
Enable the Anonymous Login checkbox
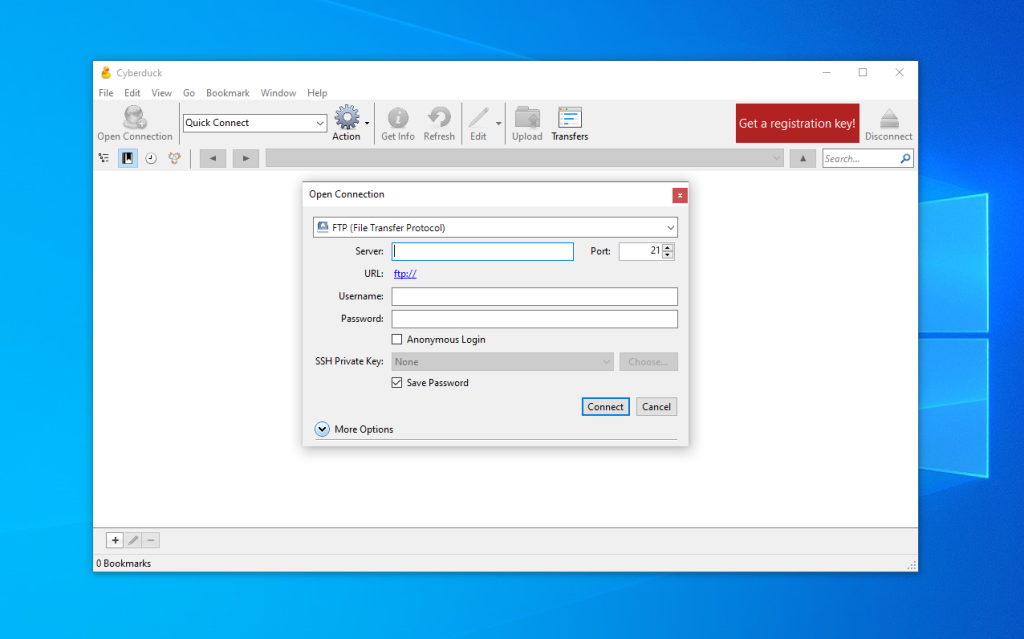pyautogui.click(x=397, y=340)
